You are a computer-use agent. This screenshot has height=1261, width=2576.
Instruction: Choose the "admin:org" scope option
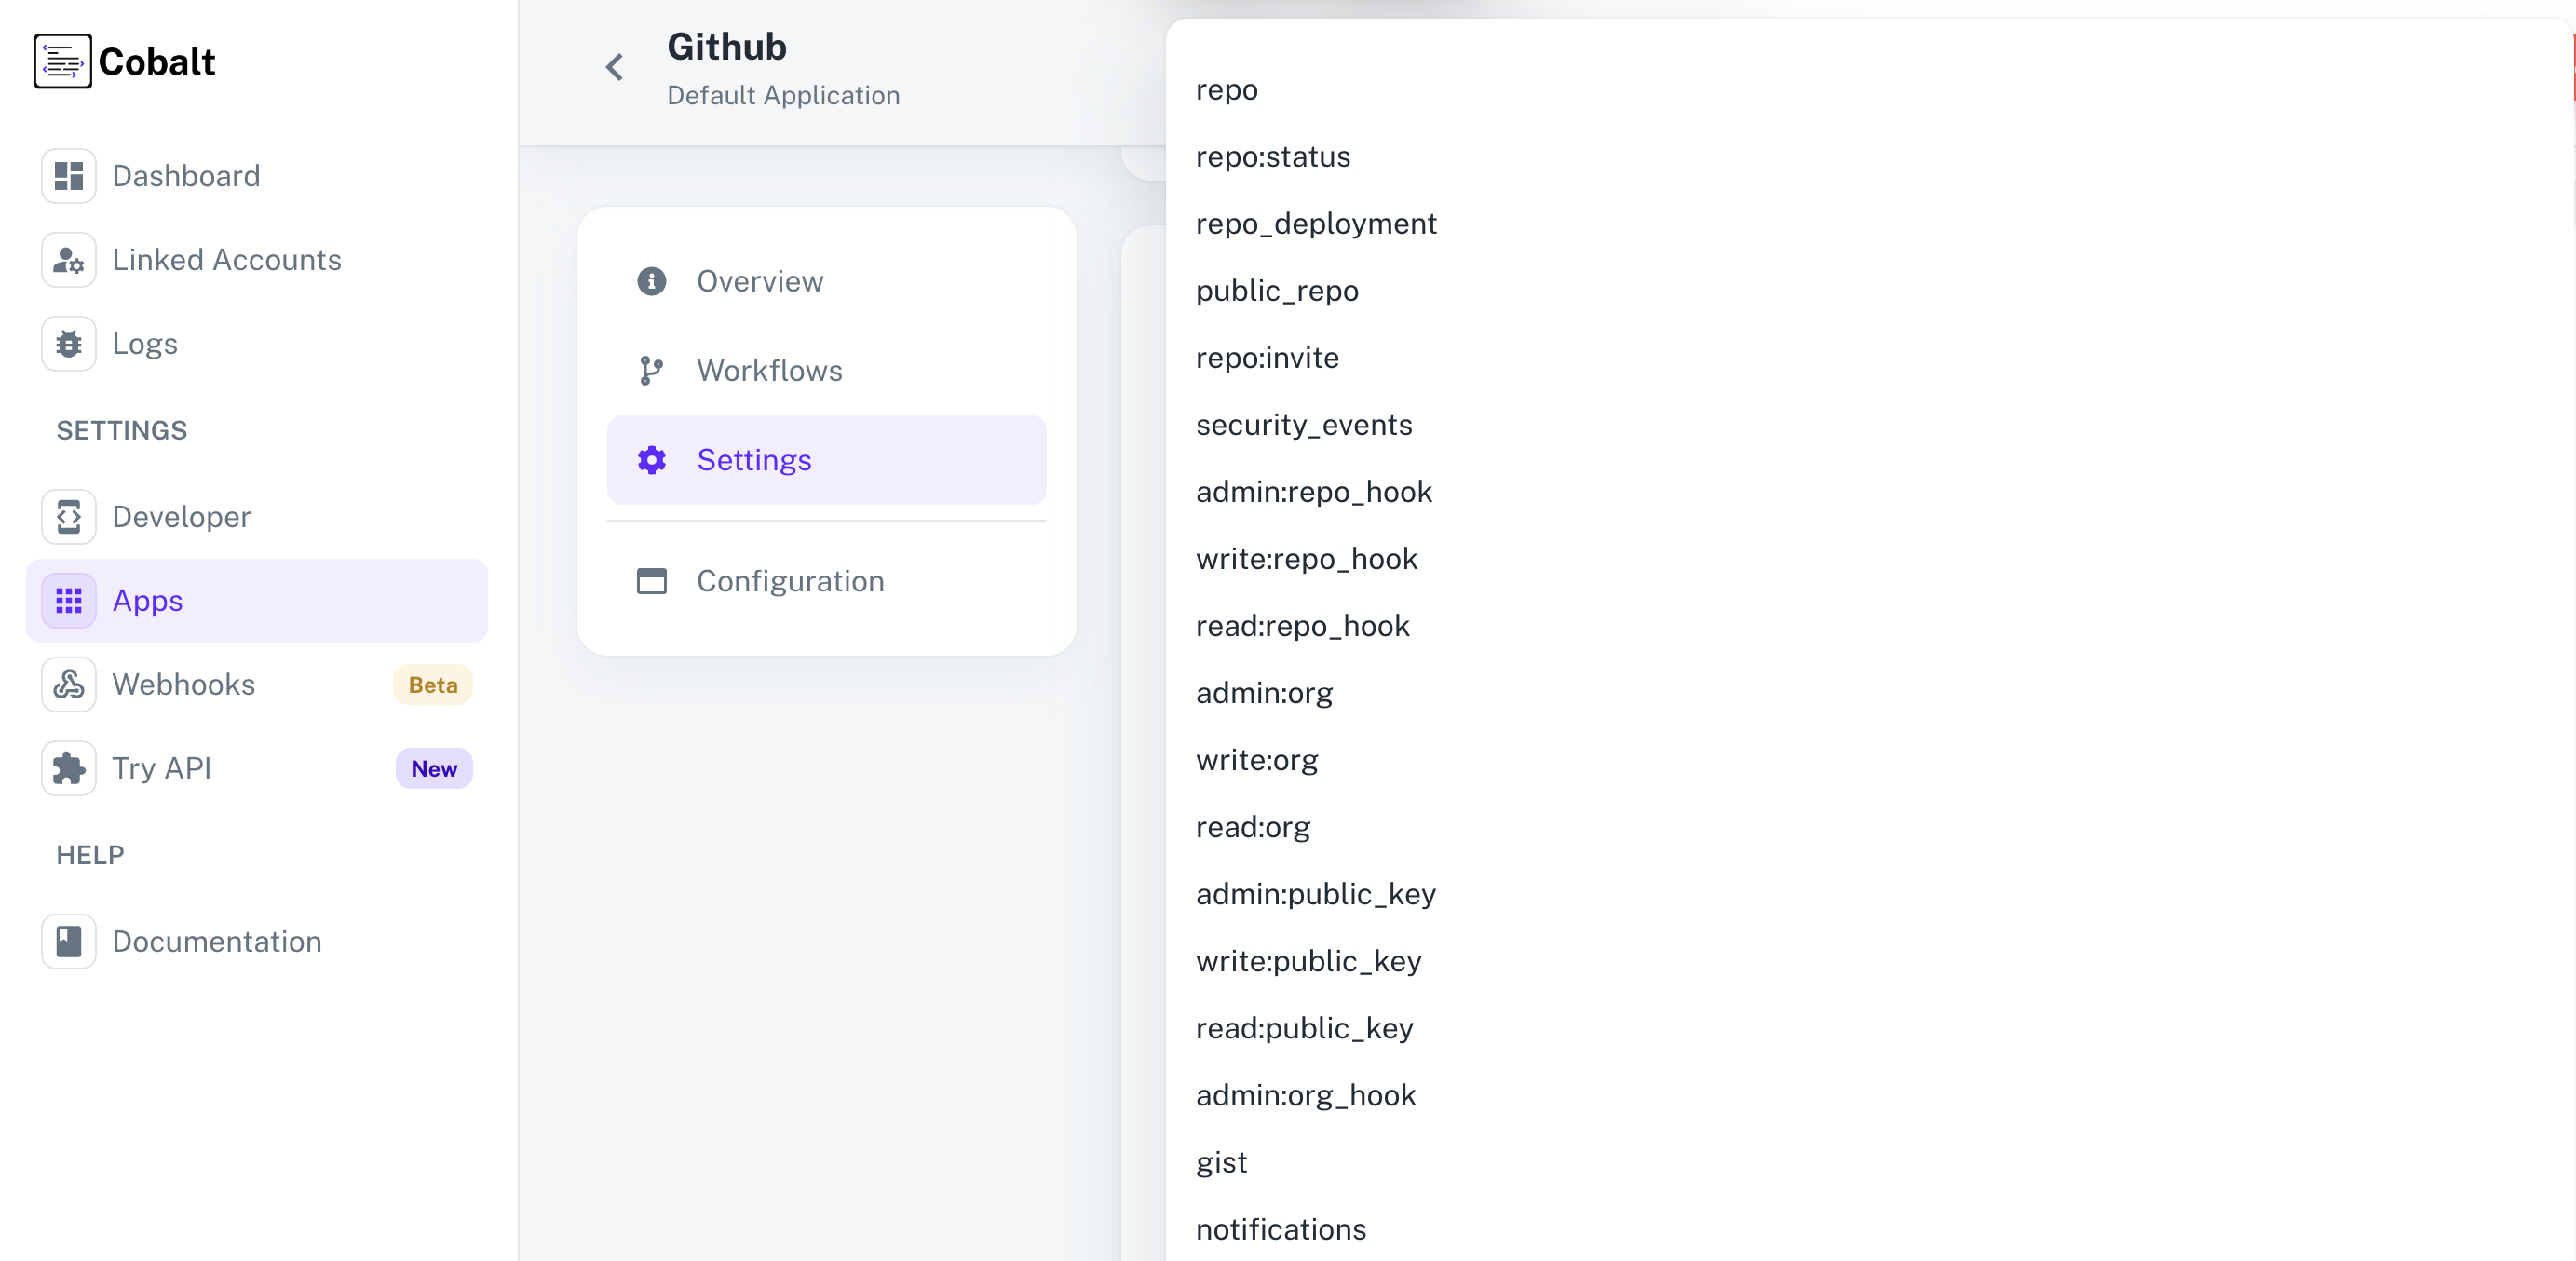pos(1264,692)
